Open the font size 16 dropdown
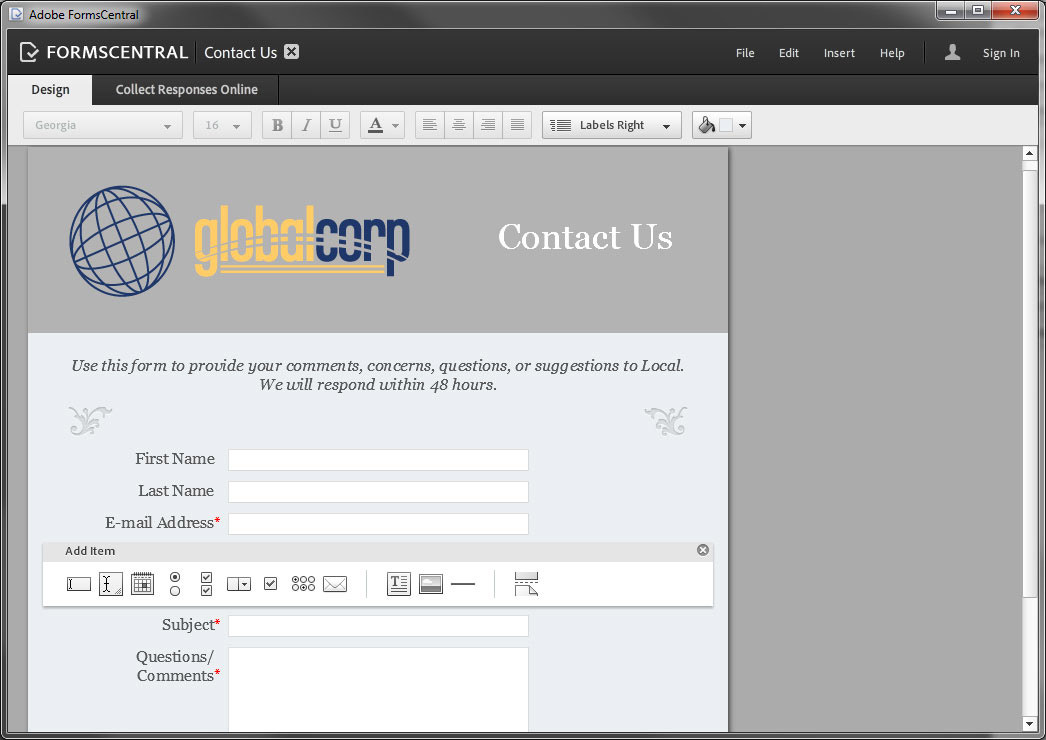This screenshot has width=1046, height=740. point(222,125)
